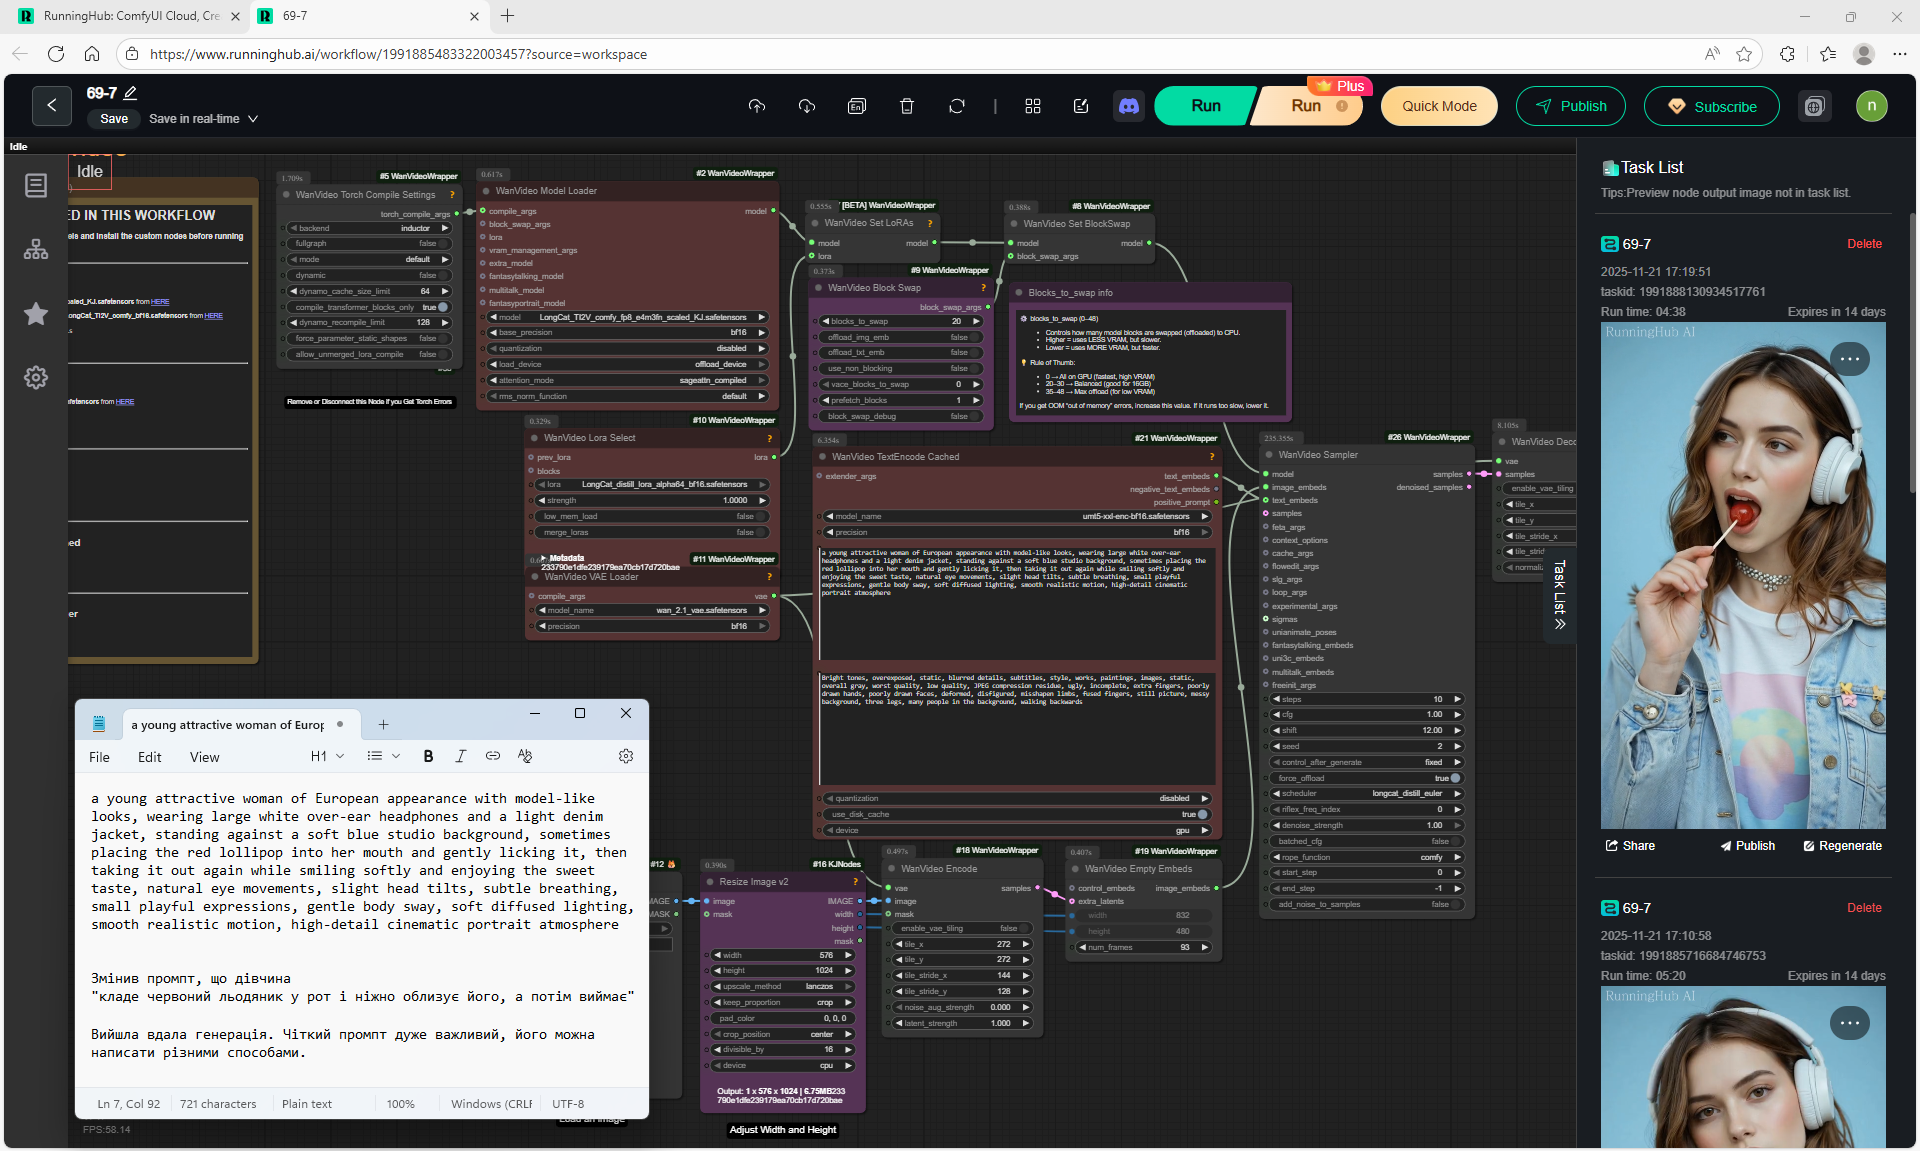Switch to the RunningHub ComfyUI Cloud browser tab
Image resolution: width=1920 pixels, height=1151 pixels.
pos(130,16)
